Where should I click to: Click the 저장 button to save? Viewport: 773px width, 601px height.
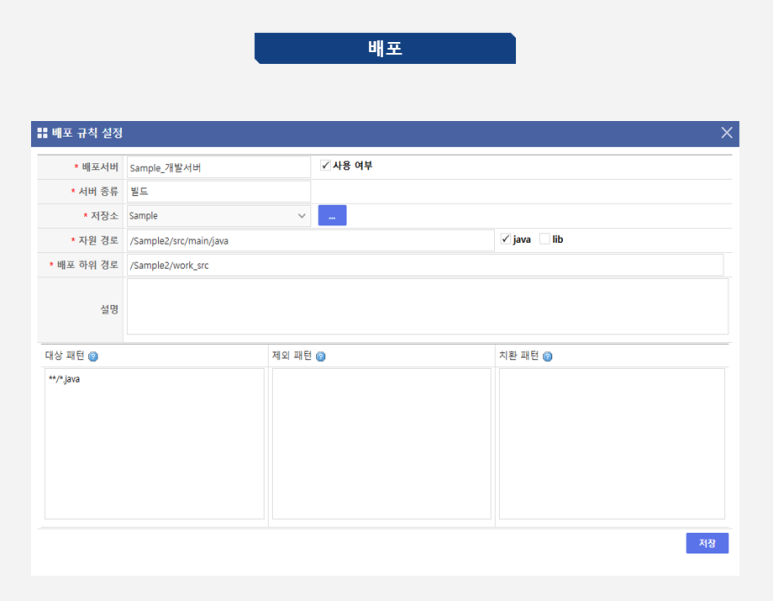(707, 543)
